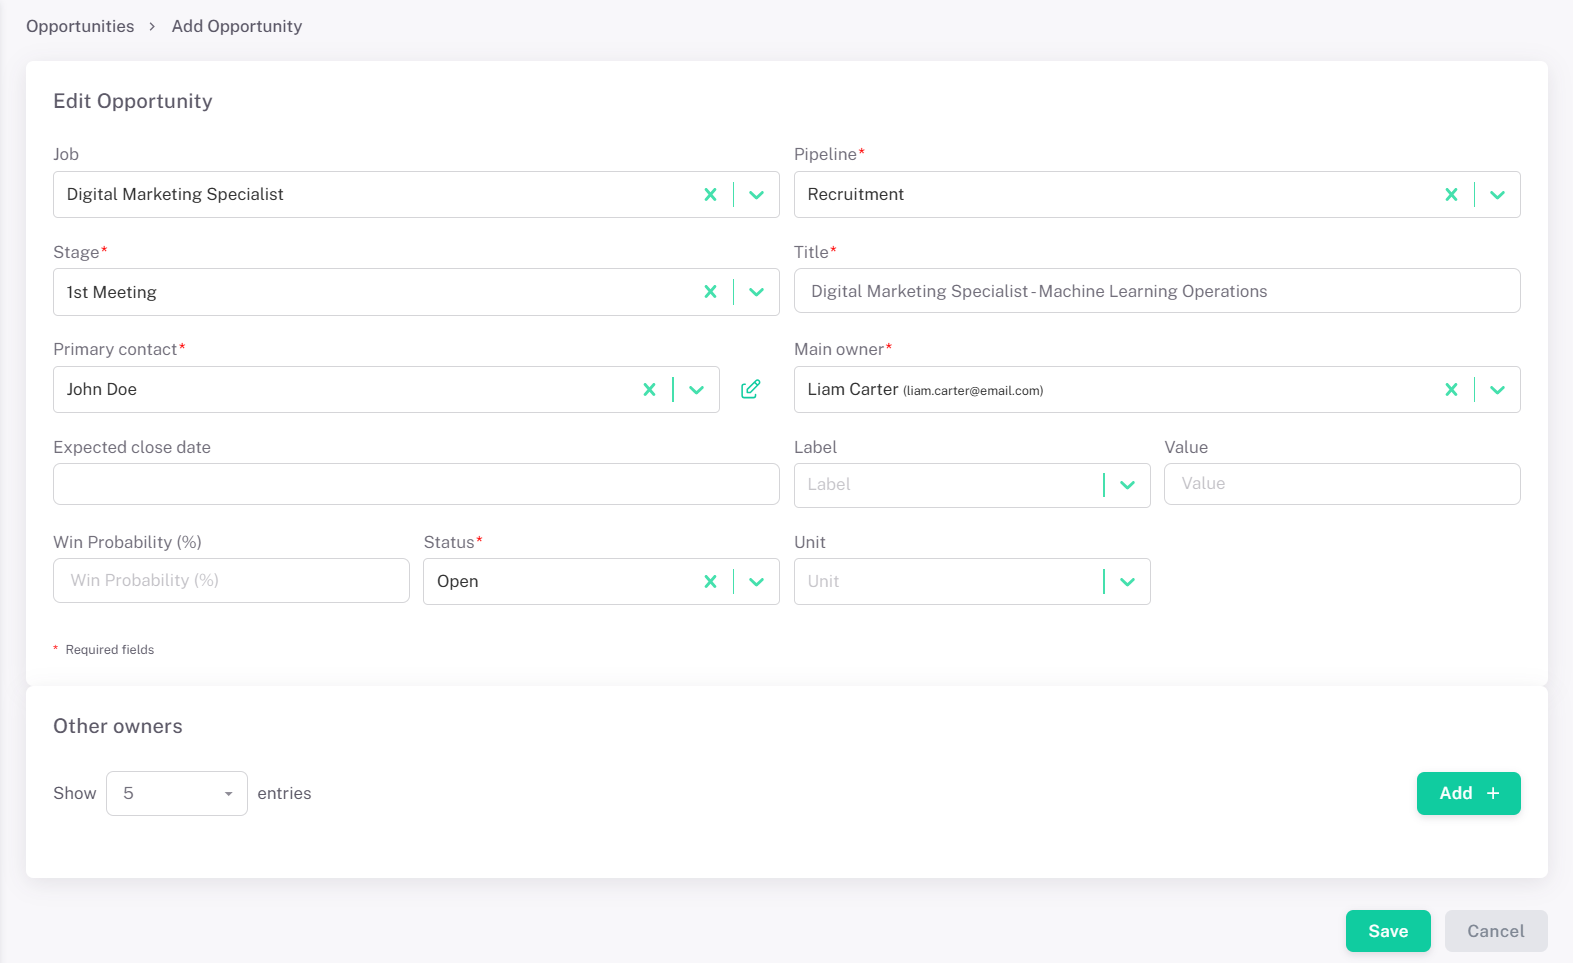Expand the Job dropdown list

[x=757, y=195]
